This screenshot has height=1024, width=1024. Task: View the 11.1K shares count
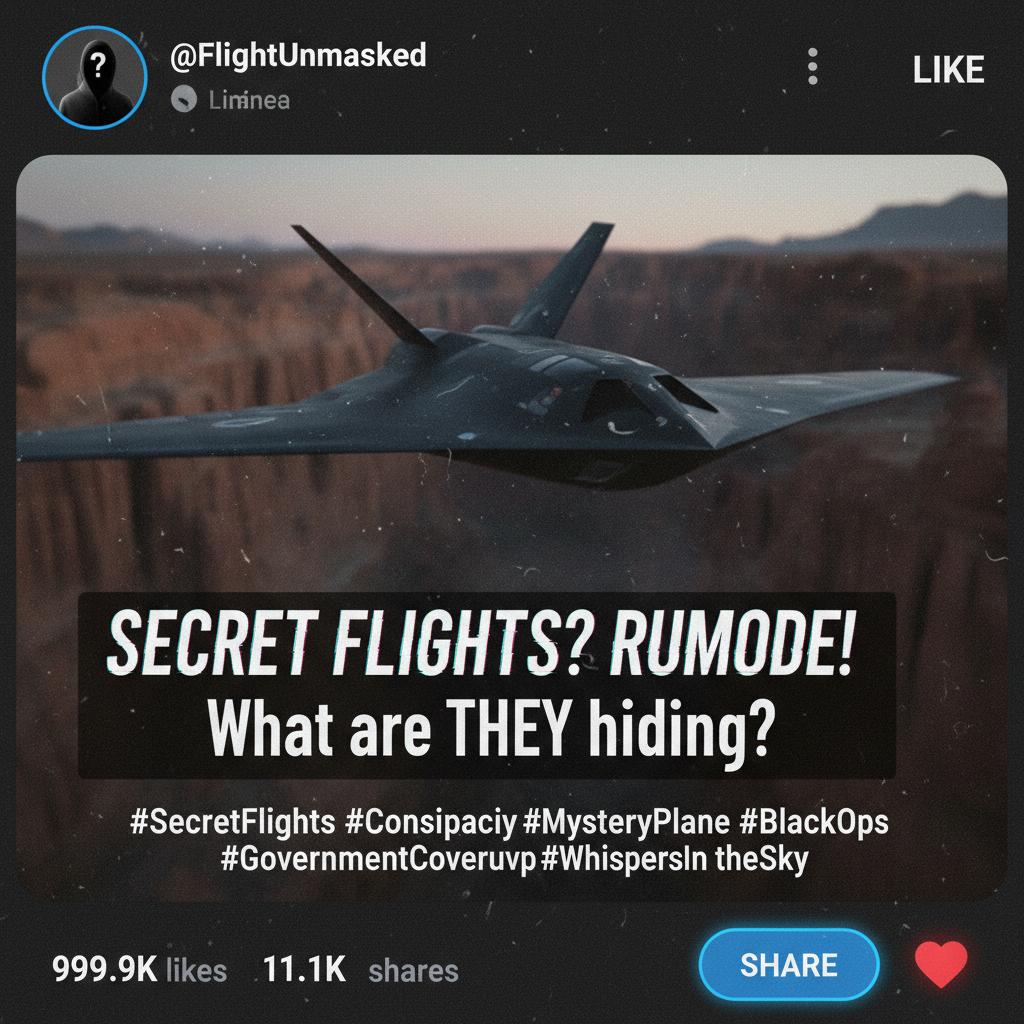[360, 970]
